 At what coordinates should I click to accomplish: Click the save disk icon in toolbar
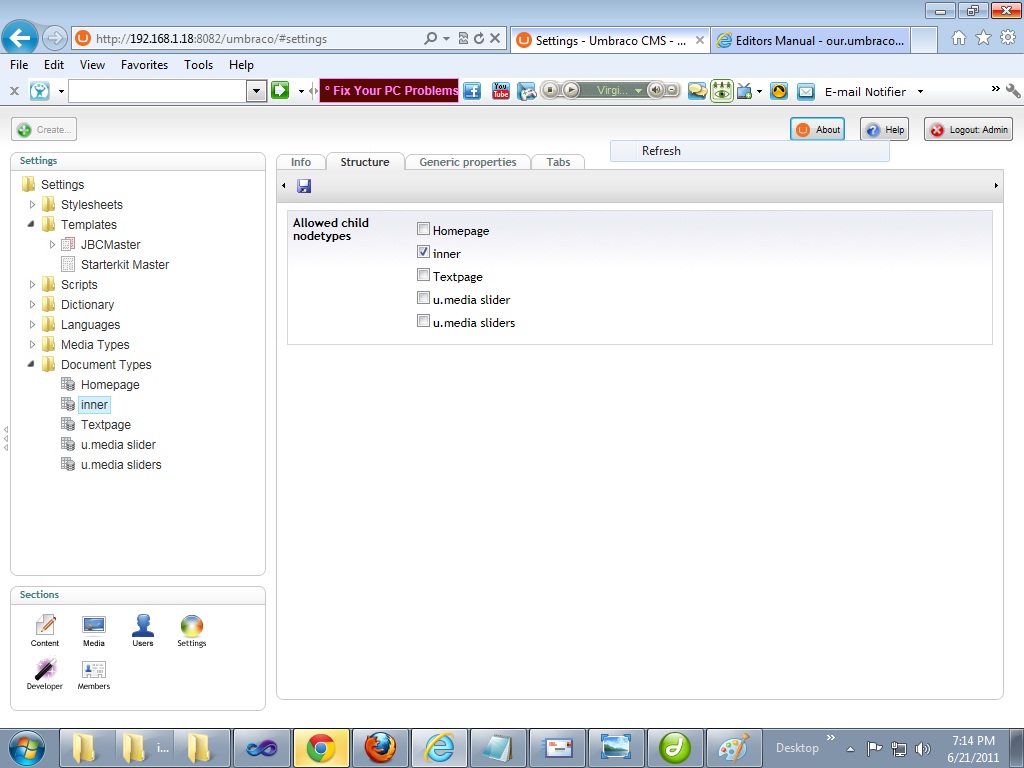point(304,186)
